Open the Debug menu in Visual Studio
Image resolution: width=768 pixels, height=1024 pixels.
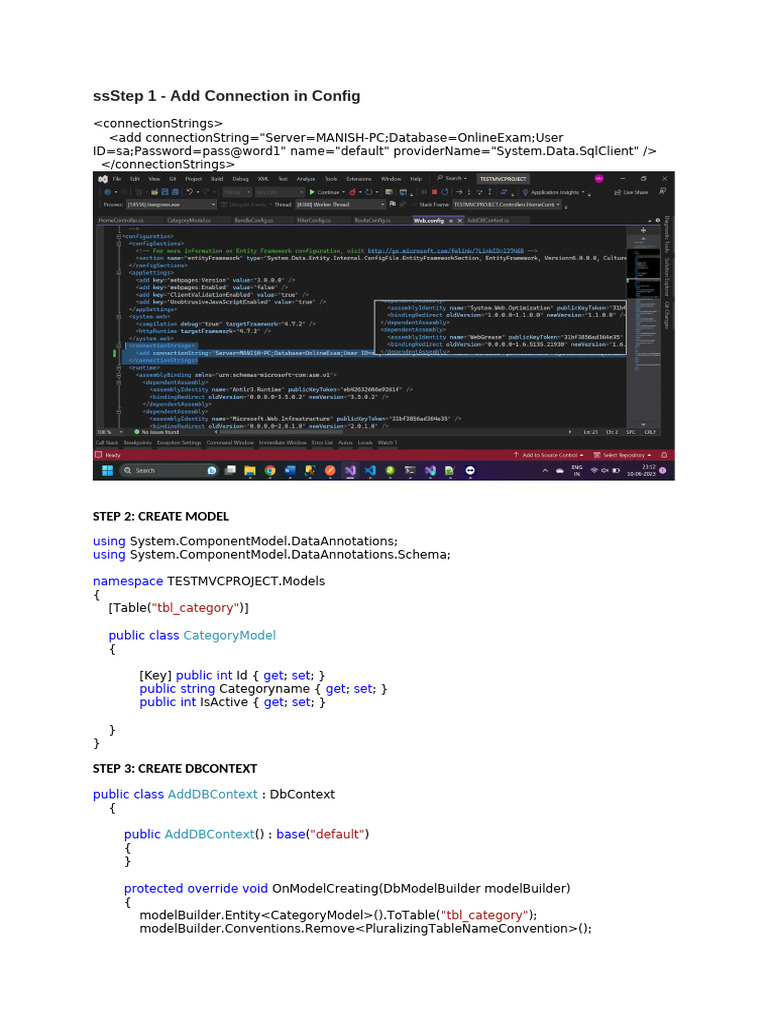pyautogui.click(x=240, y=178)
